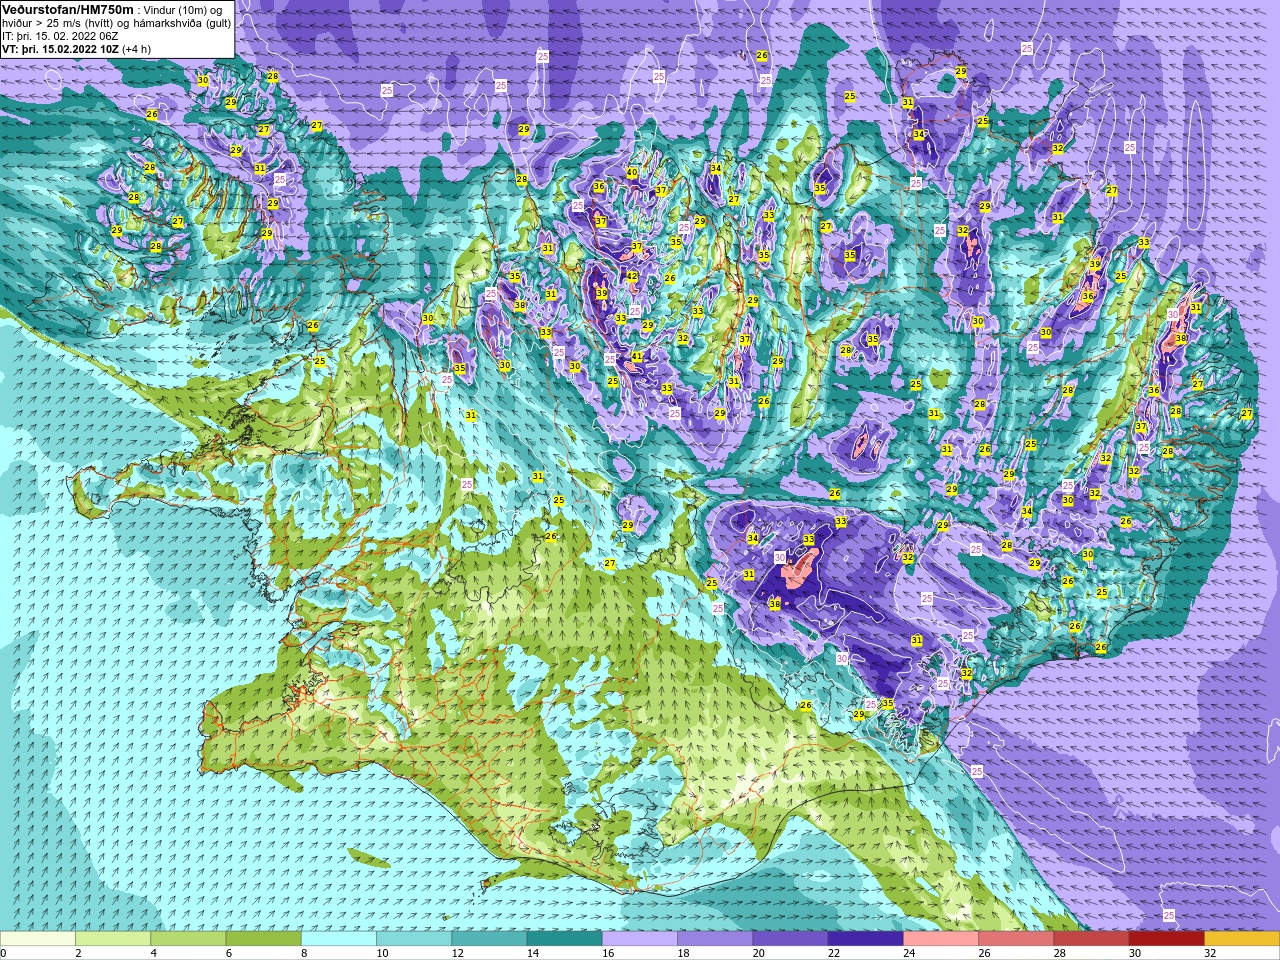Pick the 10–12 m/s turquoise legend swatch

coord(414,939)
